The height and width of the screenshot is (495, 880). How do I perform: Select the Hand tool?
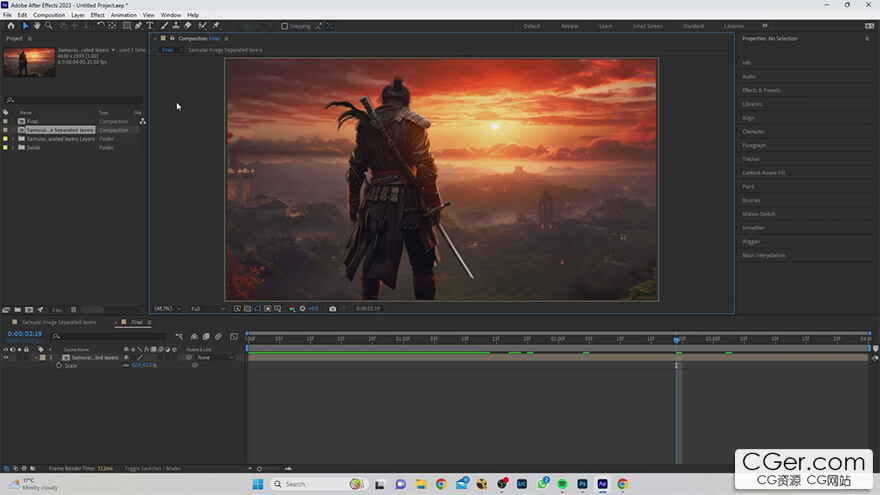click(37, 26)
